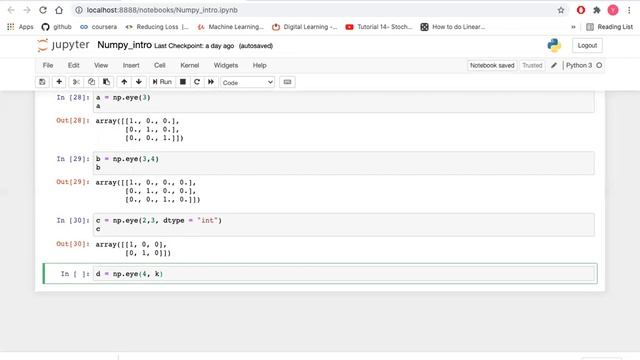Viewport: 640px width, 360px height.
Task: Click code cell In [28] np.eye(3)
Action: coord(344,102)
